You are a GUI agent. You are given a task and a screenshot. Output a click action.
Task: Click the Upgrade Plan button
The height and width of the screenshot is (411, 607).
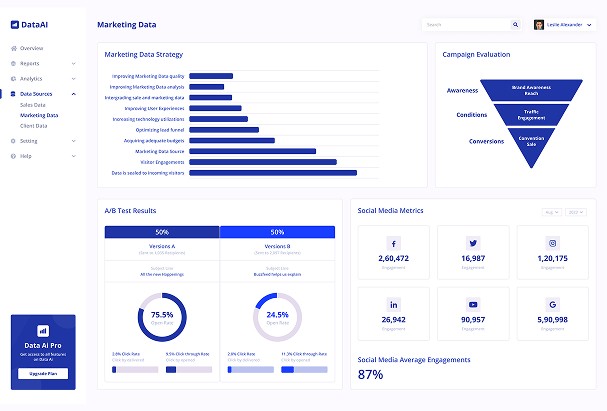pos(43,373)
